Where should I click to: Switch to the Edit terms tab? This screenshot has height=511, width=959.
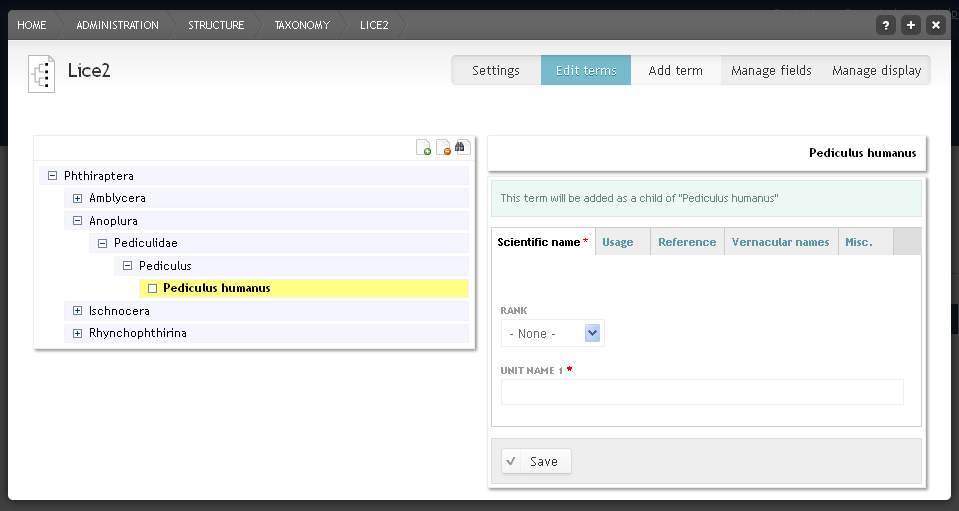pyautogui.click(x=586, y=70)
